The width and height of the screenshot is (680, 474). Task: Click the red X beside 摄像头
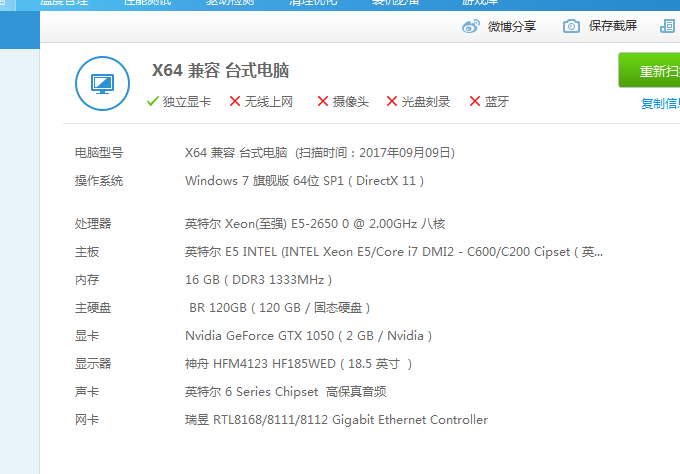coord(323,101)
